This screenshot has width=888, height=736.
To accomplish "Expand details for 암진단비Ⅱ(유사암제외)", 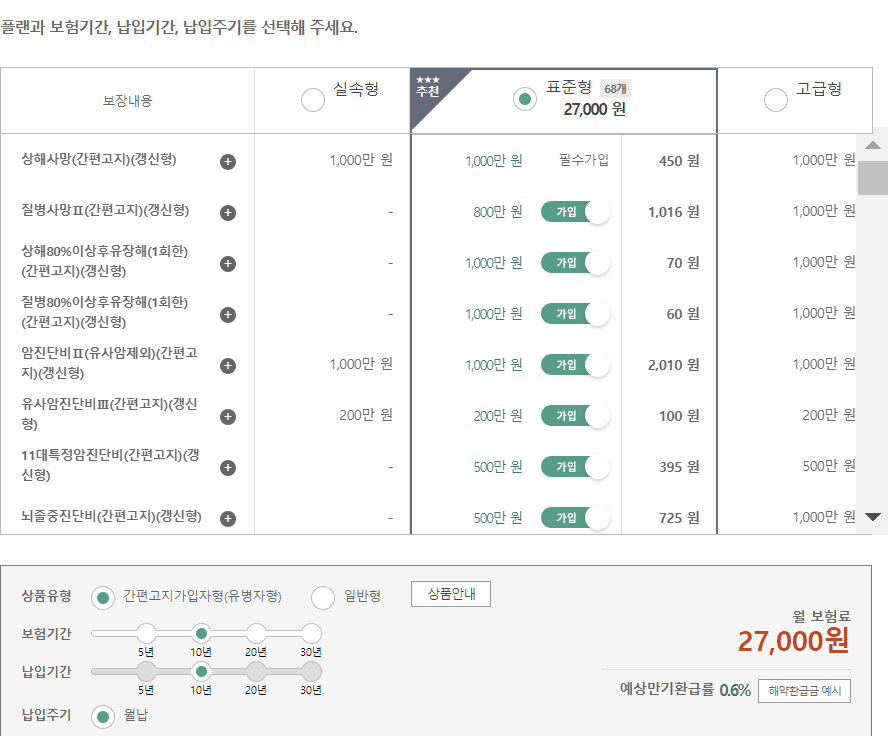I will pos(228,366).
